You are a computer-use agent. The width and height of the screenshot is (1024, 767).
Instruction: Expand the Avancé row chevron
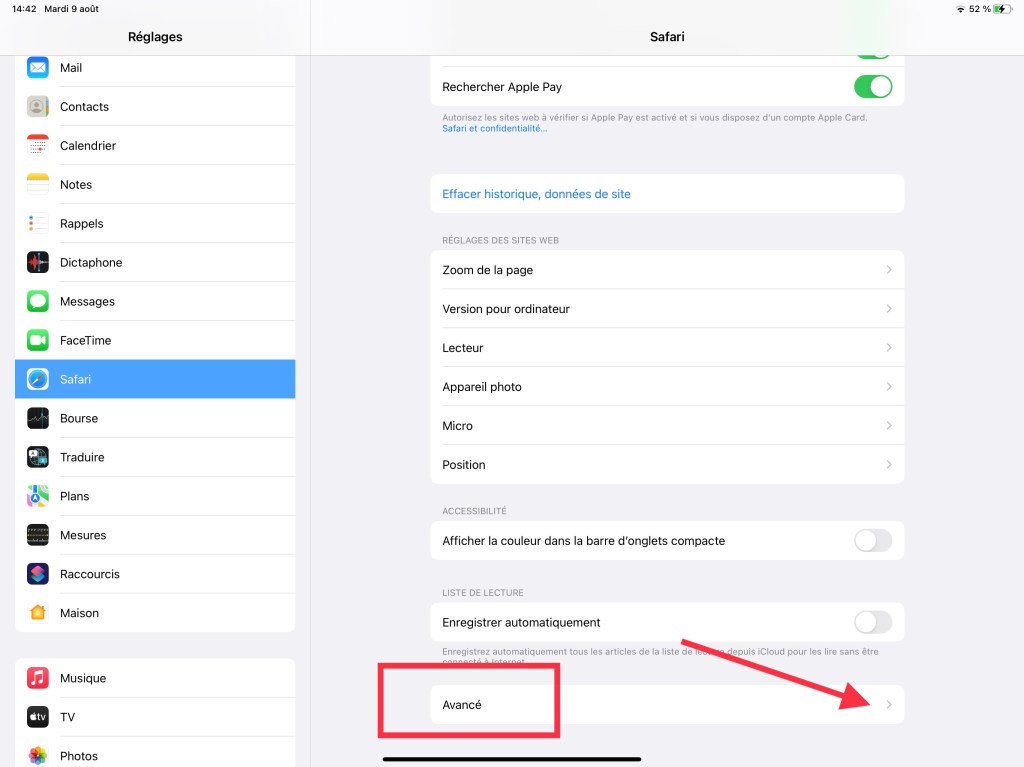coord(888,705)
